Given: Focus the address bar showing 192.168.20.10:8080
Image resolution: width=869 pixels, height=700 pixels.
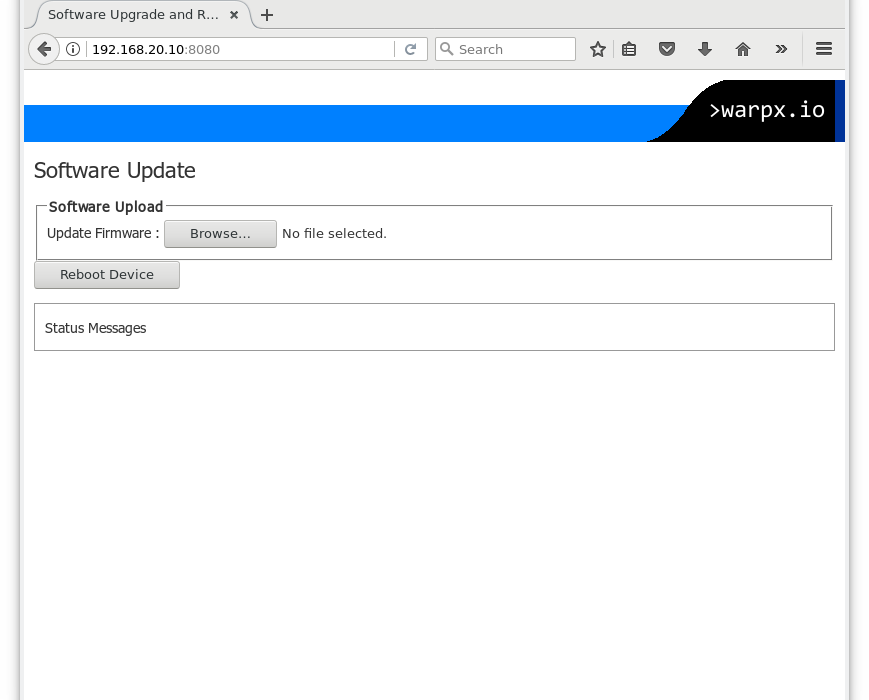Looking at the screenshot, I should coord(240,49).
